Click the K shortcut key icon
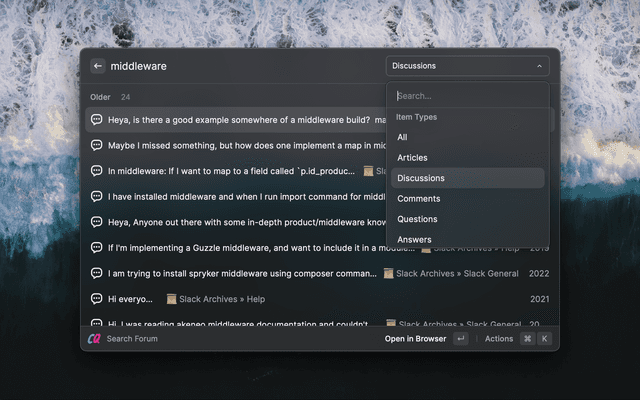This screenshot has height=400, width=640. click(x=545, y=339)
